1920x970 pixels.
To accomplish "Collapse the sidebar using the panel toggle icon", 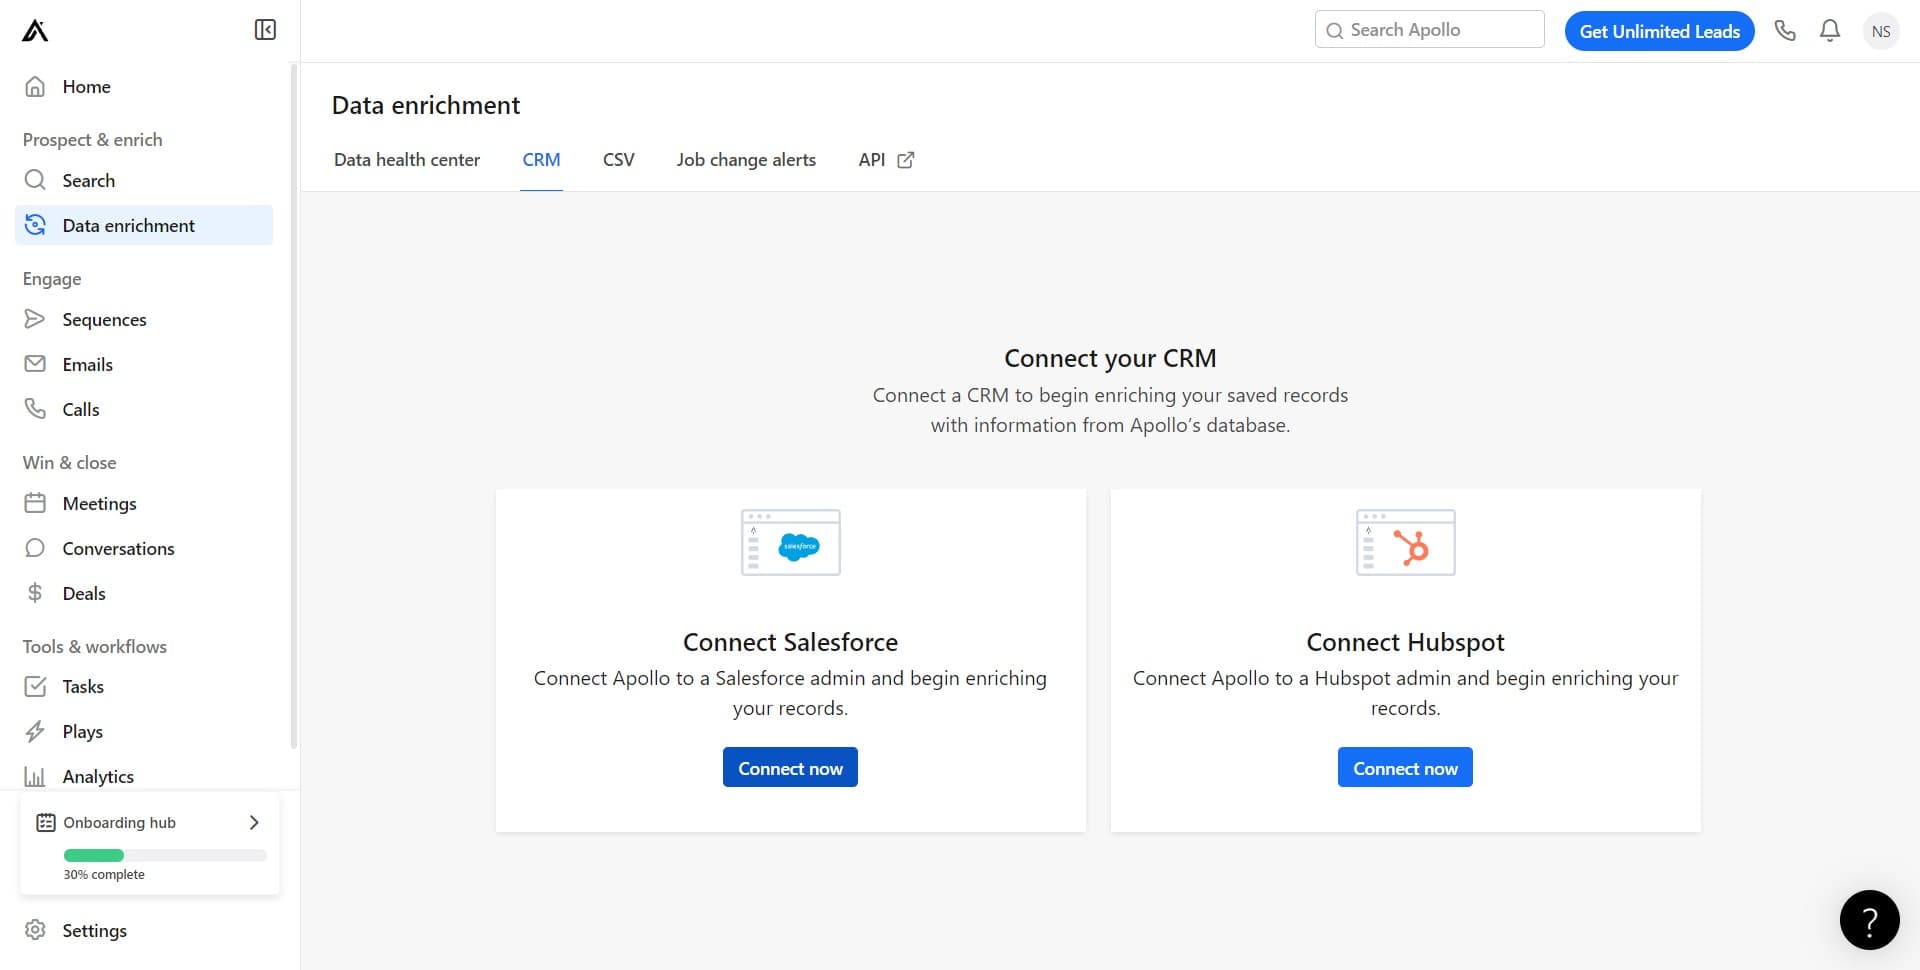I will click(x=265, y=30).
